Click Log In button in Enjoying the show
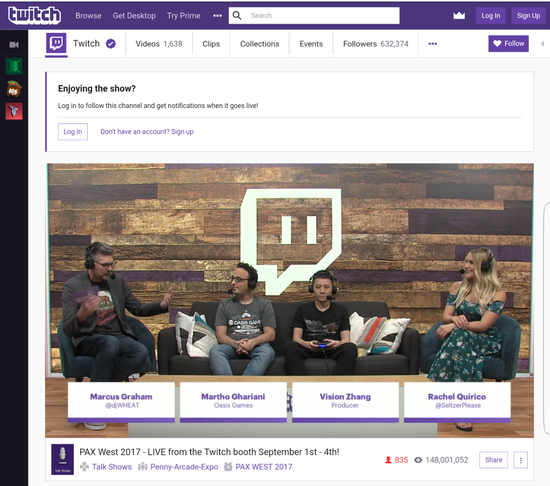The height and width of the screenshot is (486, 550). [x=73, y=132]
